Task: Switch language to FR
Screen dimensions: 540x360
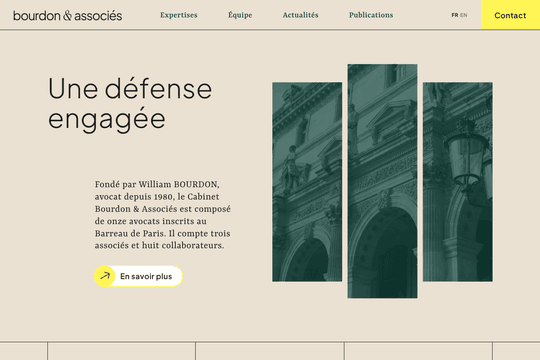Action: click(455, 15)
